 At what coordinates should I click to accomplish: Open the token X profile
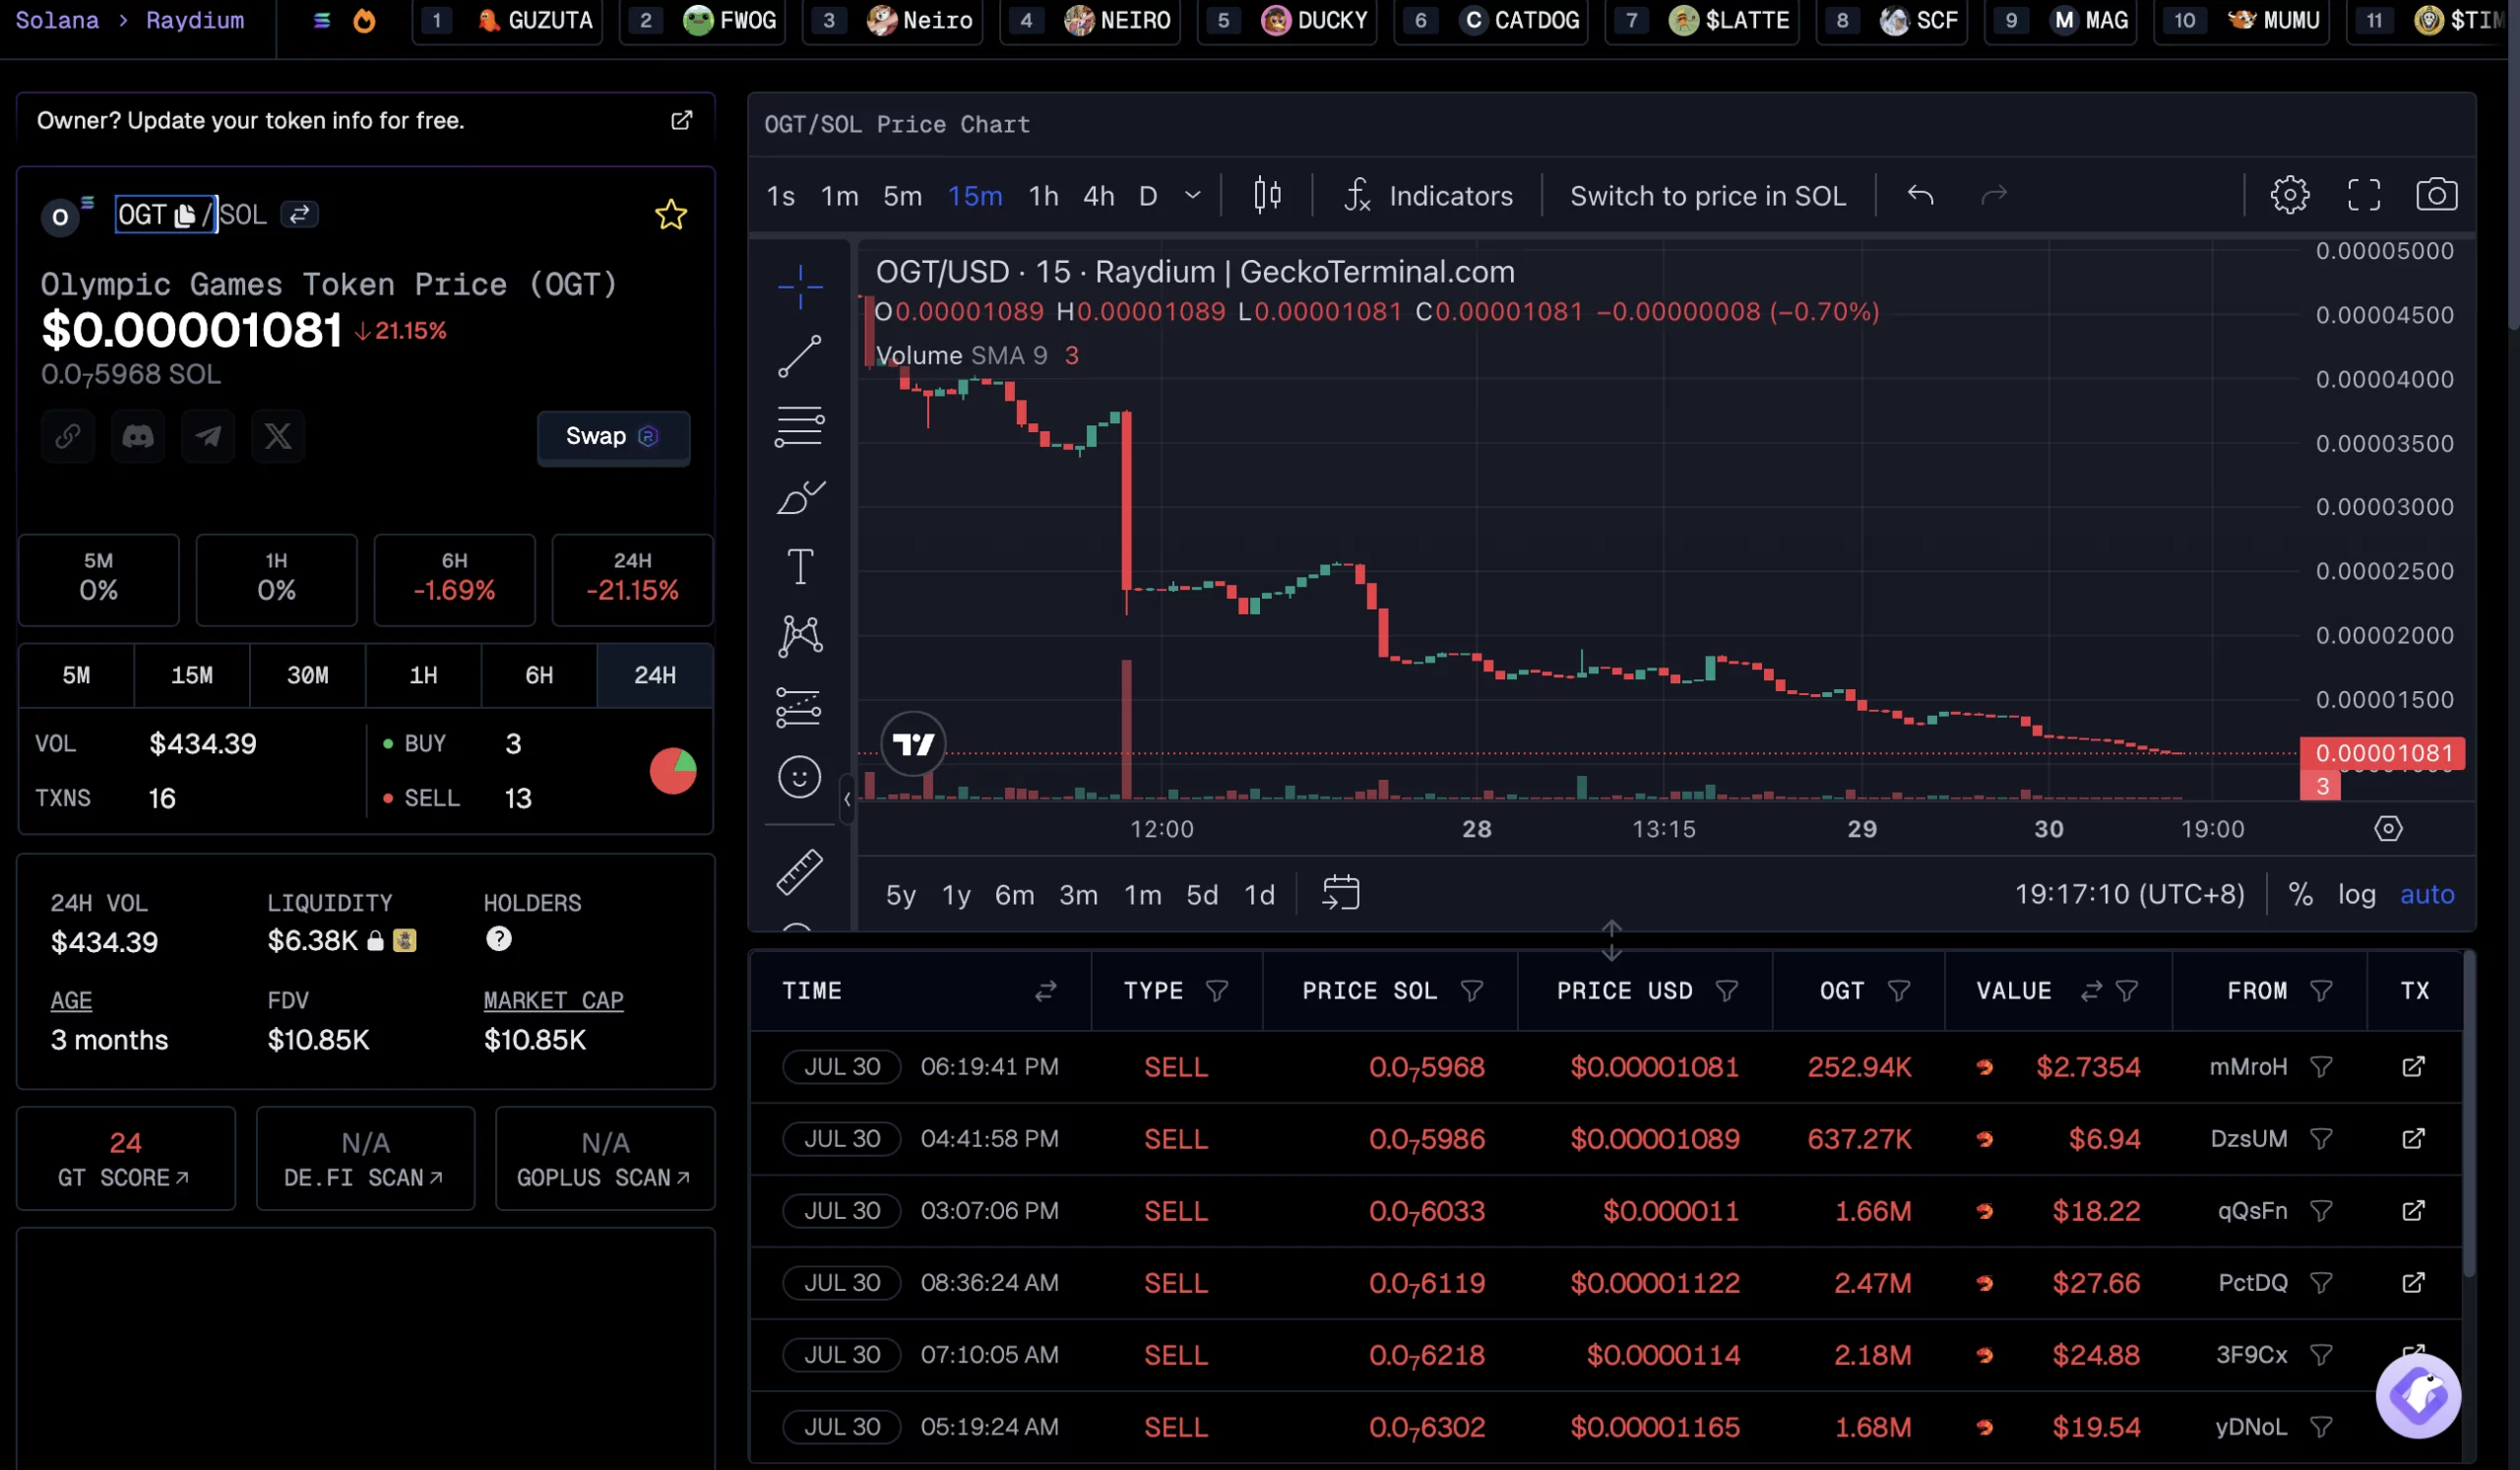point(278,436)
